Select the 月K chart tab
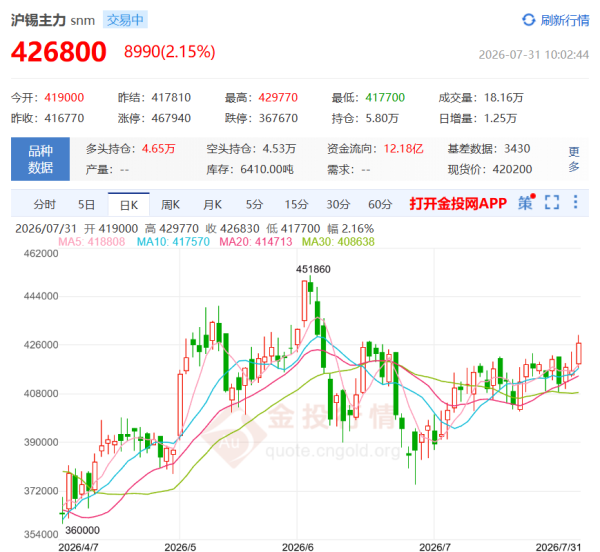600x552 pixels. pyautogui.click(x=212, y=205)
